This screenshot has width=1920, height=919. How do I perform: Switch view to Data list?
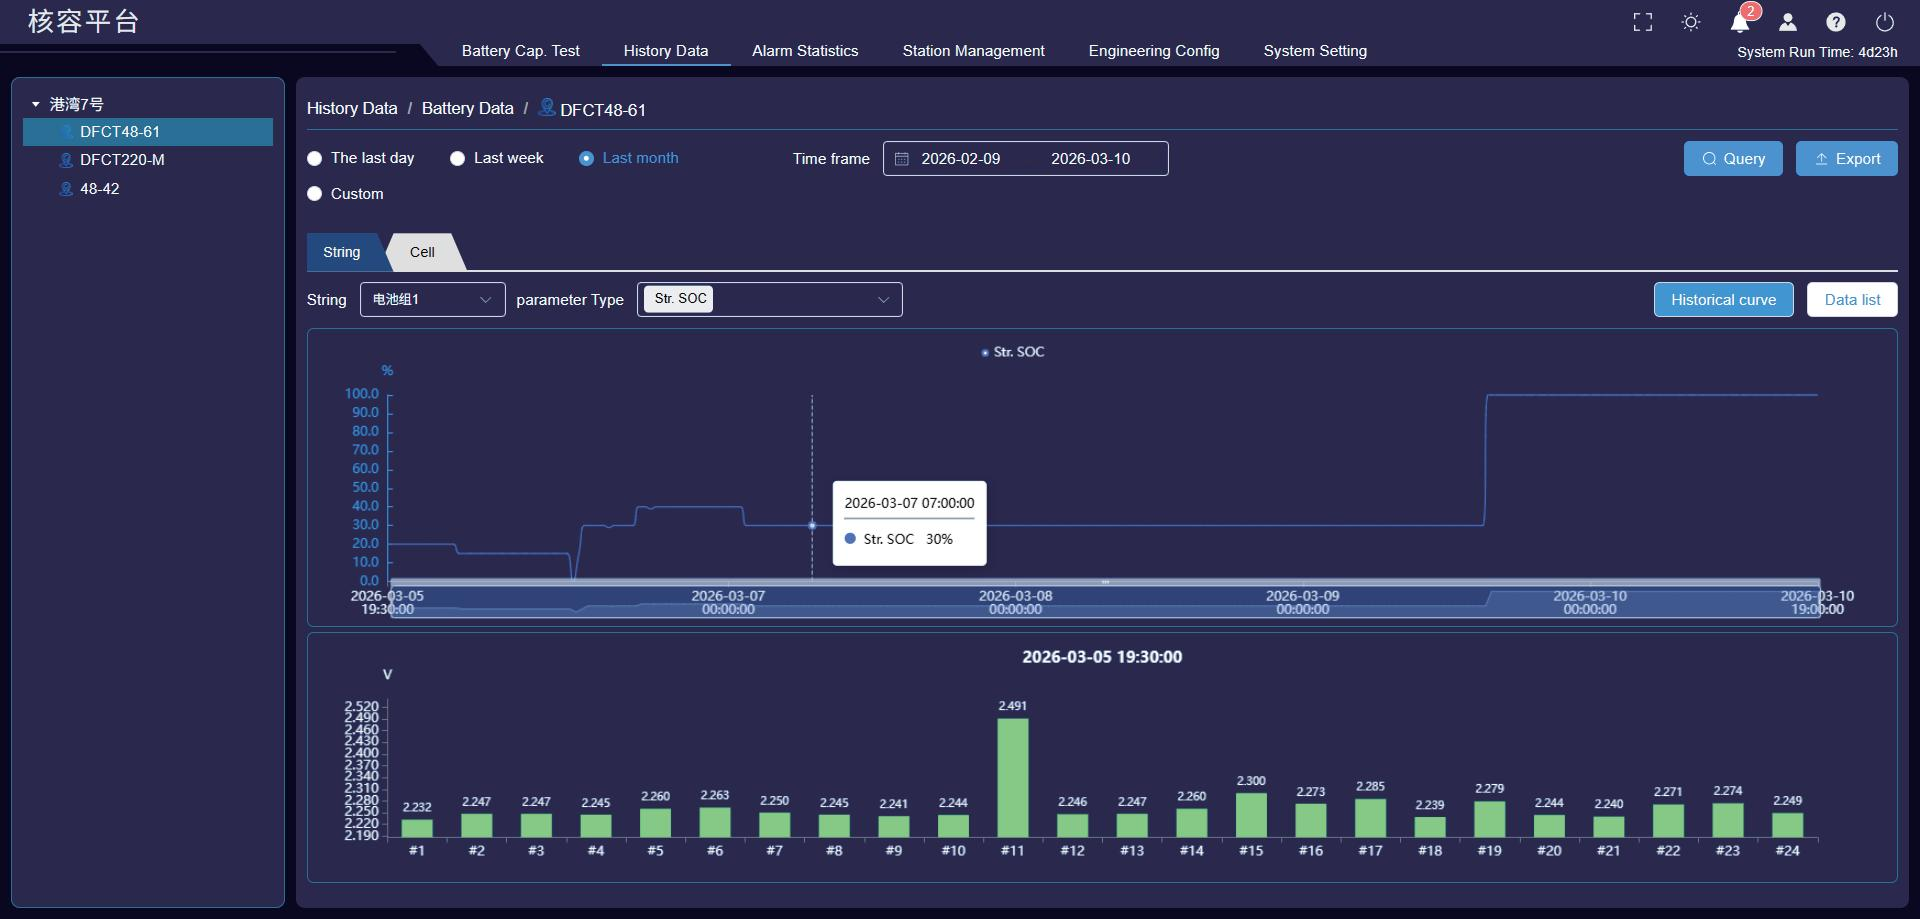[1852, 300]
